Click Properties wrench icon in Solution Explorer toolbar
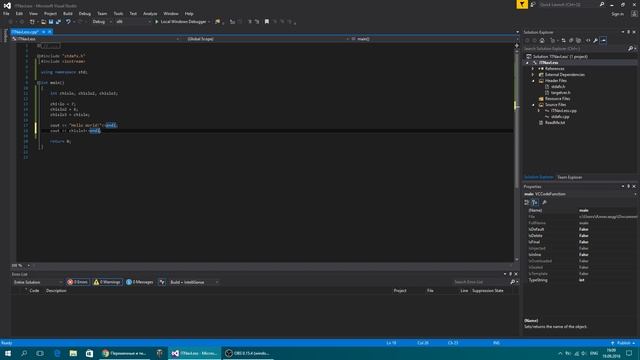The height and width of the screenshot is (360, 640). [x=596, y=40]
